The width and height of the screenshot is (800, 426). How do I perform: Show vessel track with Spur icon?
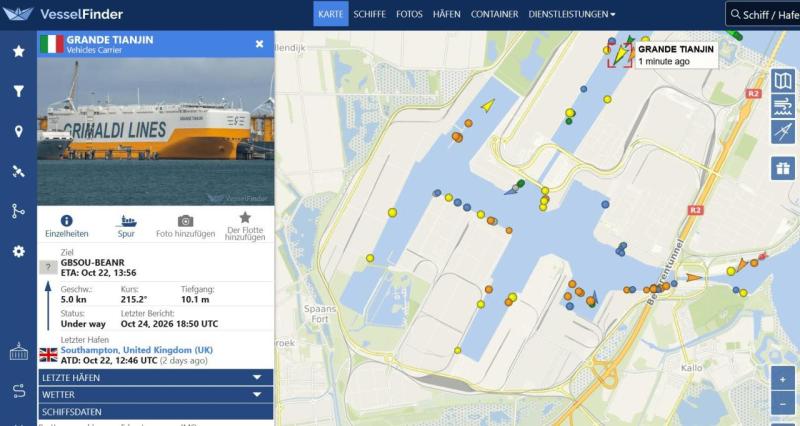(x=126, y=221)
